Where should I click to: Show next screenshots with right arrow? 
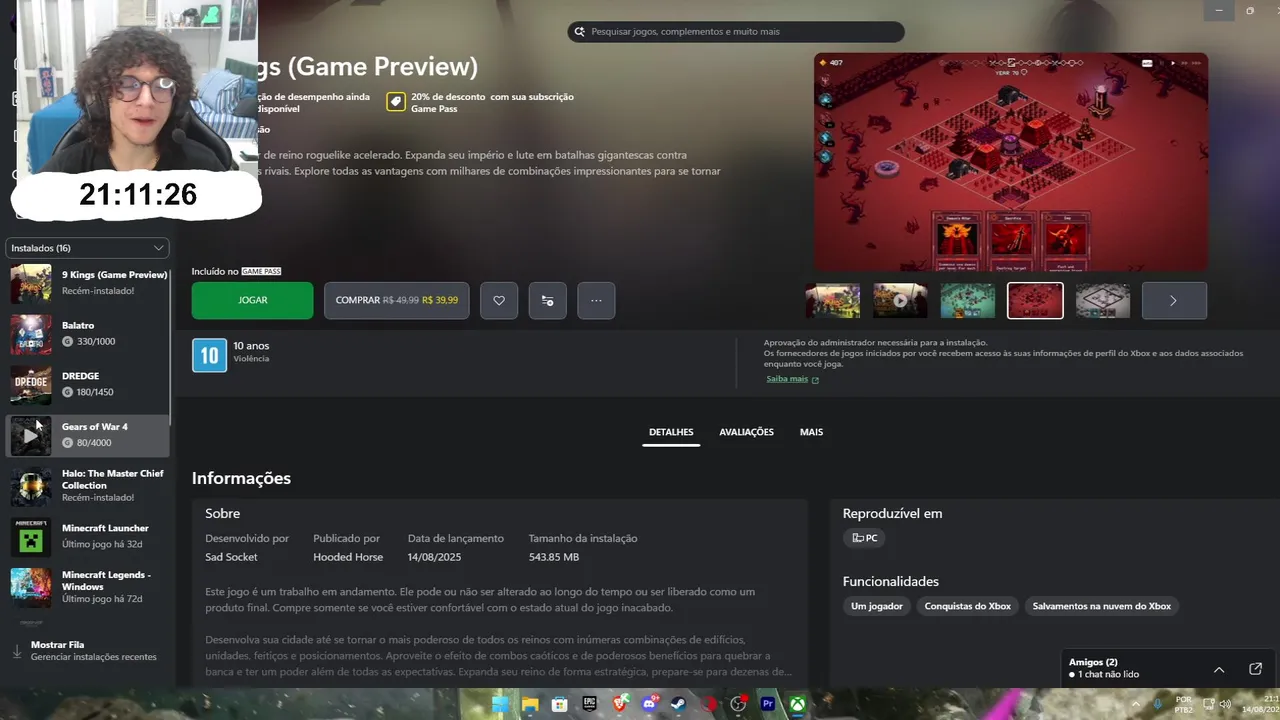(1174, 300)
